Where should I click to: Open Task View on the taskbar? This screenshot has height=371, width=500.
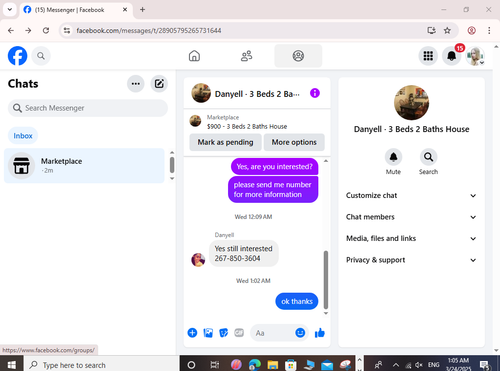(x=215, y=365)
